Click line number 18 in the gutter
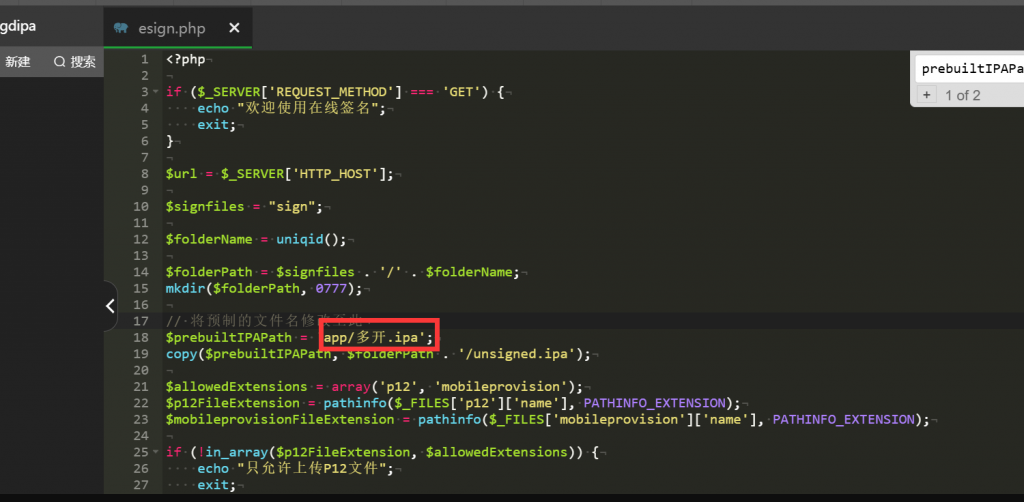Viewport: 1024px width, 502px height. click(143, 338)
